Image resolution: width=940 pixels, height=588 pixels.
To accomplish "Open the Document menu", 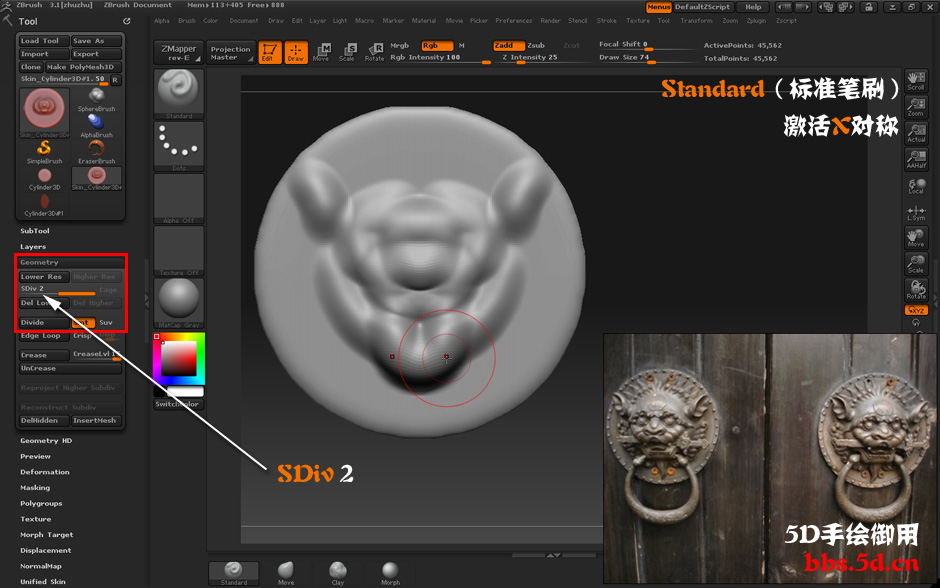I will (x=244, y=21).
